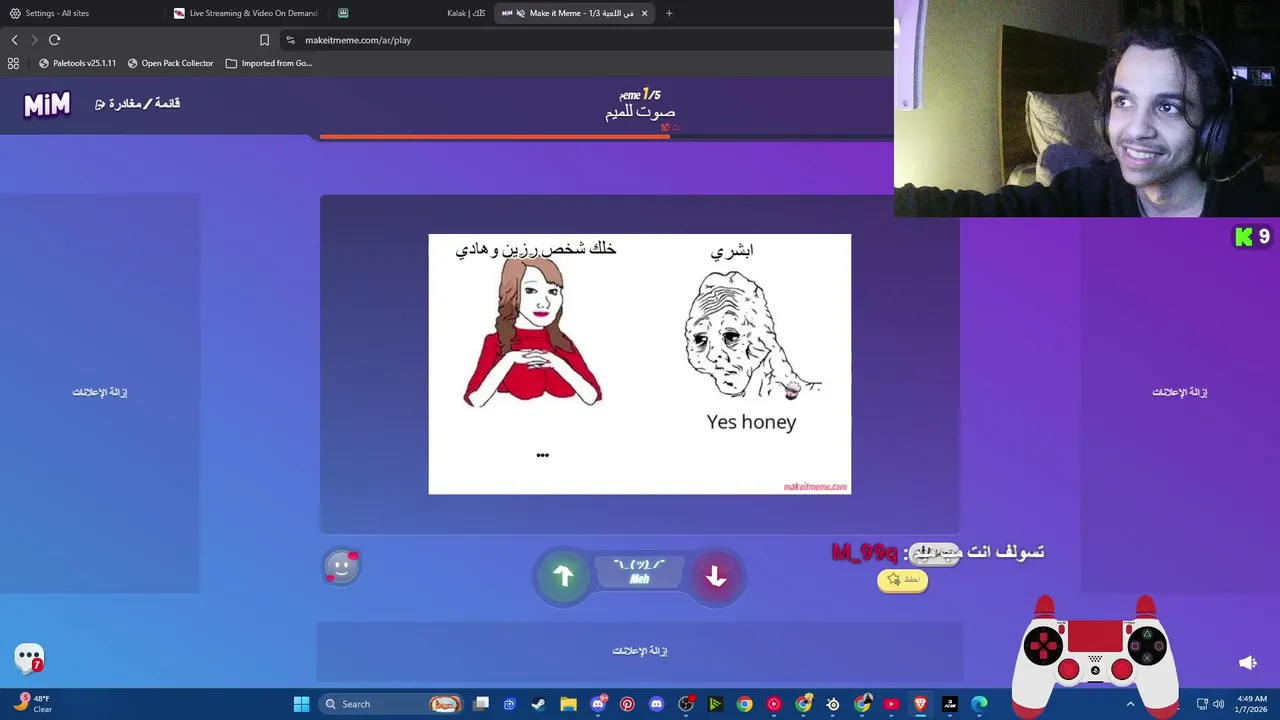
Task: Downvote the meme with the red arrow
Action: [x=715, y=576]
